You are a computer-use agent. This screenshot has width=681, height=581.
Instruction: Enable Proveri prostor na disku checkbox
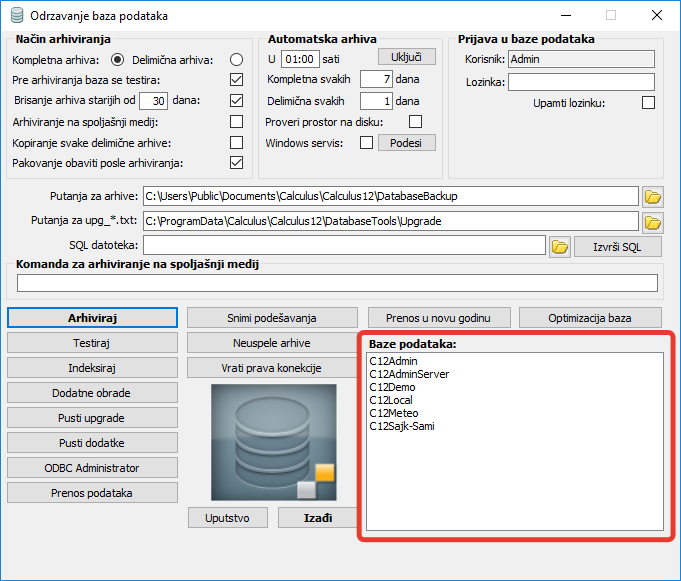[415, 122]
